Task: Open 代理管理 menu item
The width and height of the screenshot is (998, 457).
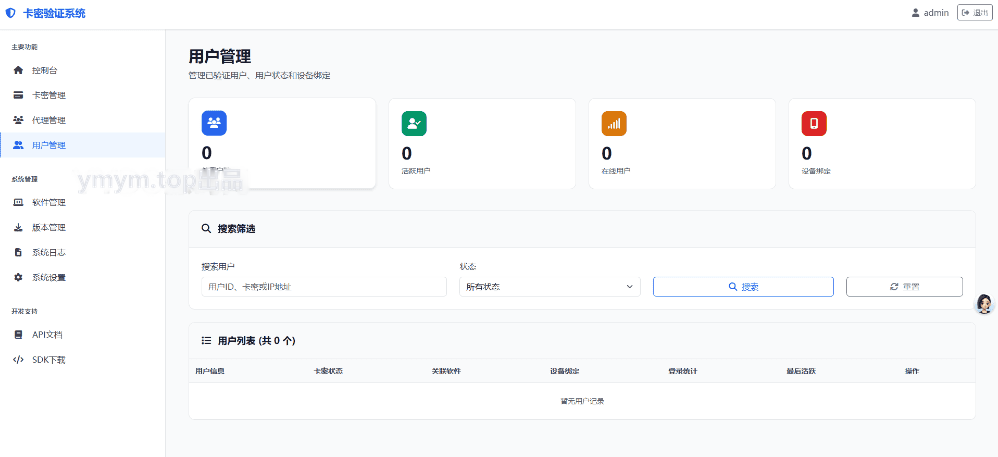Action: 83,120
